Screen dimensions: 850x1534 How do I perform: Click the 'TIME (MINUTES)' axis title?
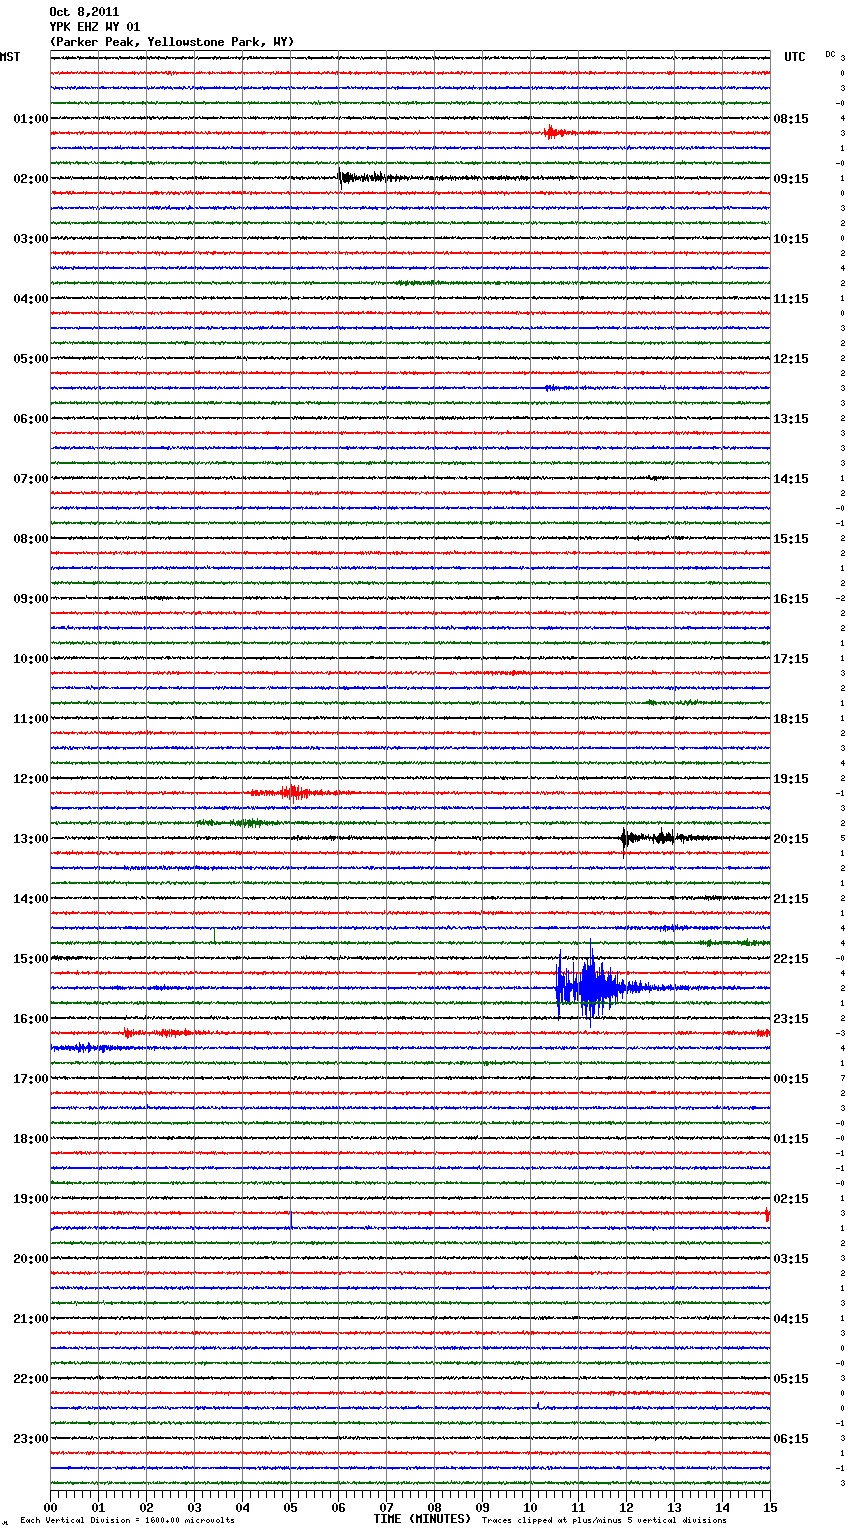coord(422,1519)
